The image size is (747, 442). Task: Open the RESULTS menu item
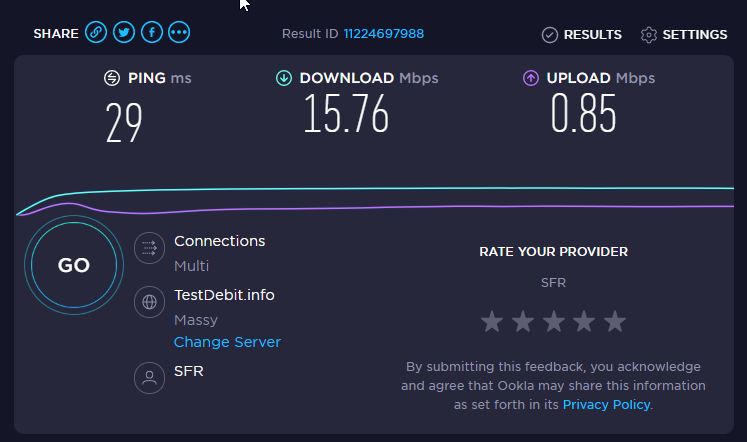pos(592,35)
